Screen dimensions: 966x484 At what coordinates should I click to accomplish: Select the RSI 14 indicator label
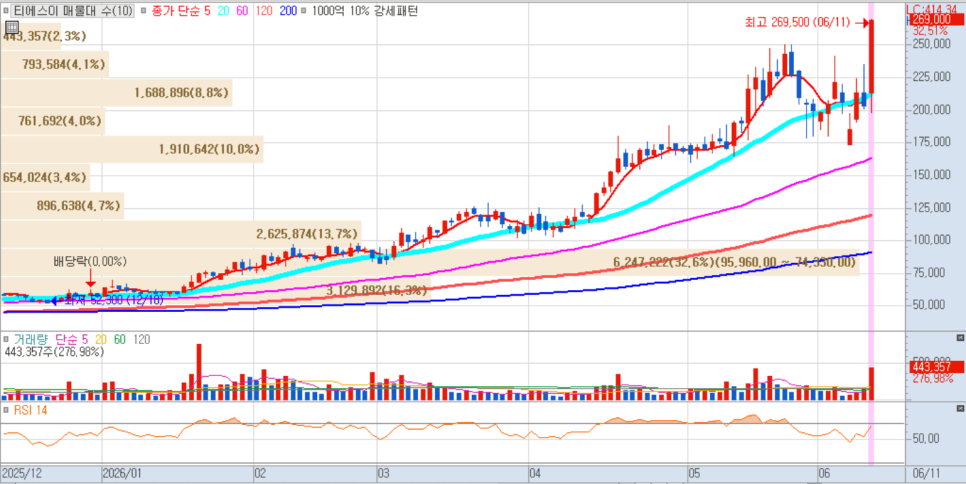[x=30, y=410]
